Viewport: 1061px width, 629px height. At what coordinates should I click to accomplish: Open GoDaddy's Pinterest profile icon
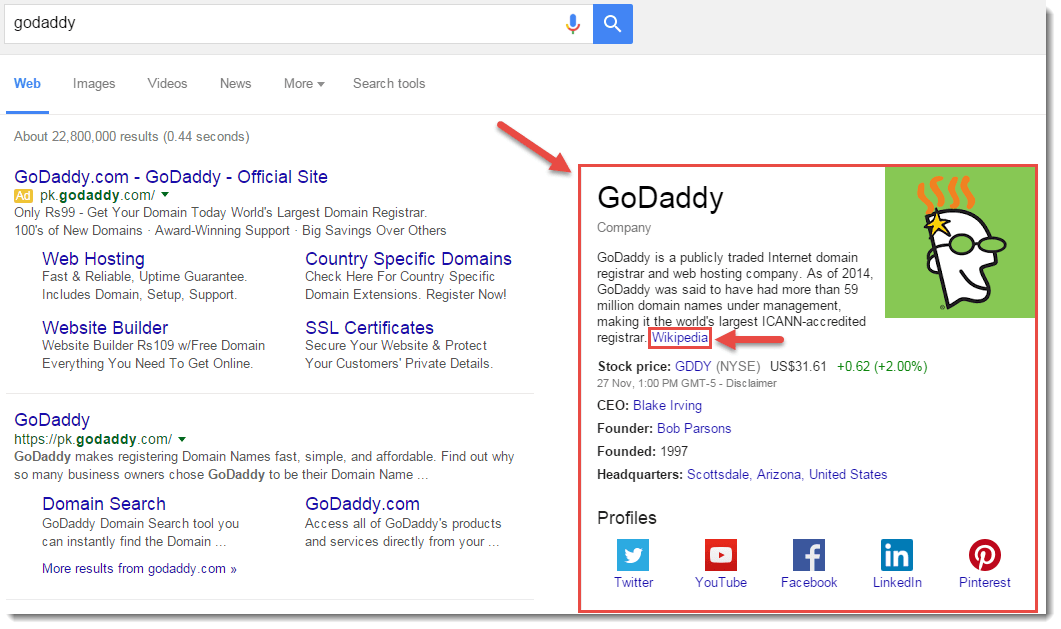985,555
